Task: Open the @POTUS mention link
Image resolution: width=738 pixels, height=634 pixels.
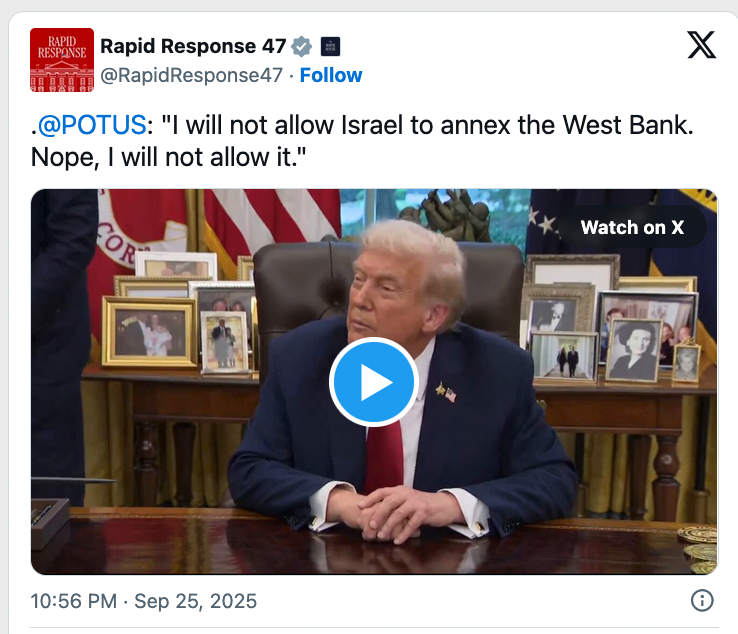Action: pos(92,125)
